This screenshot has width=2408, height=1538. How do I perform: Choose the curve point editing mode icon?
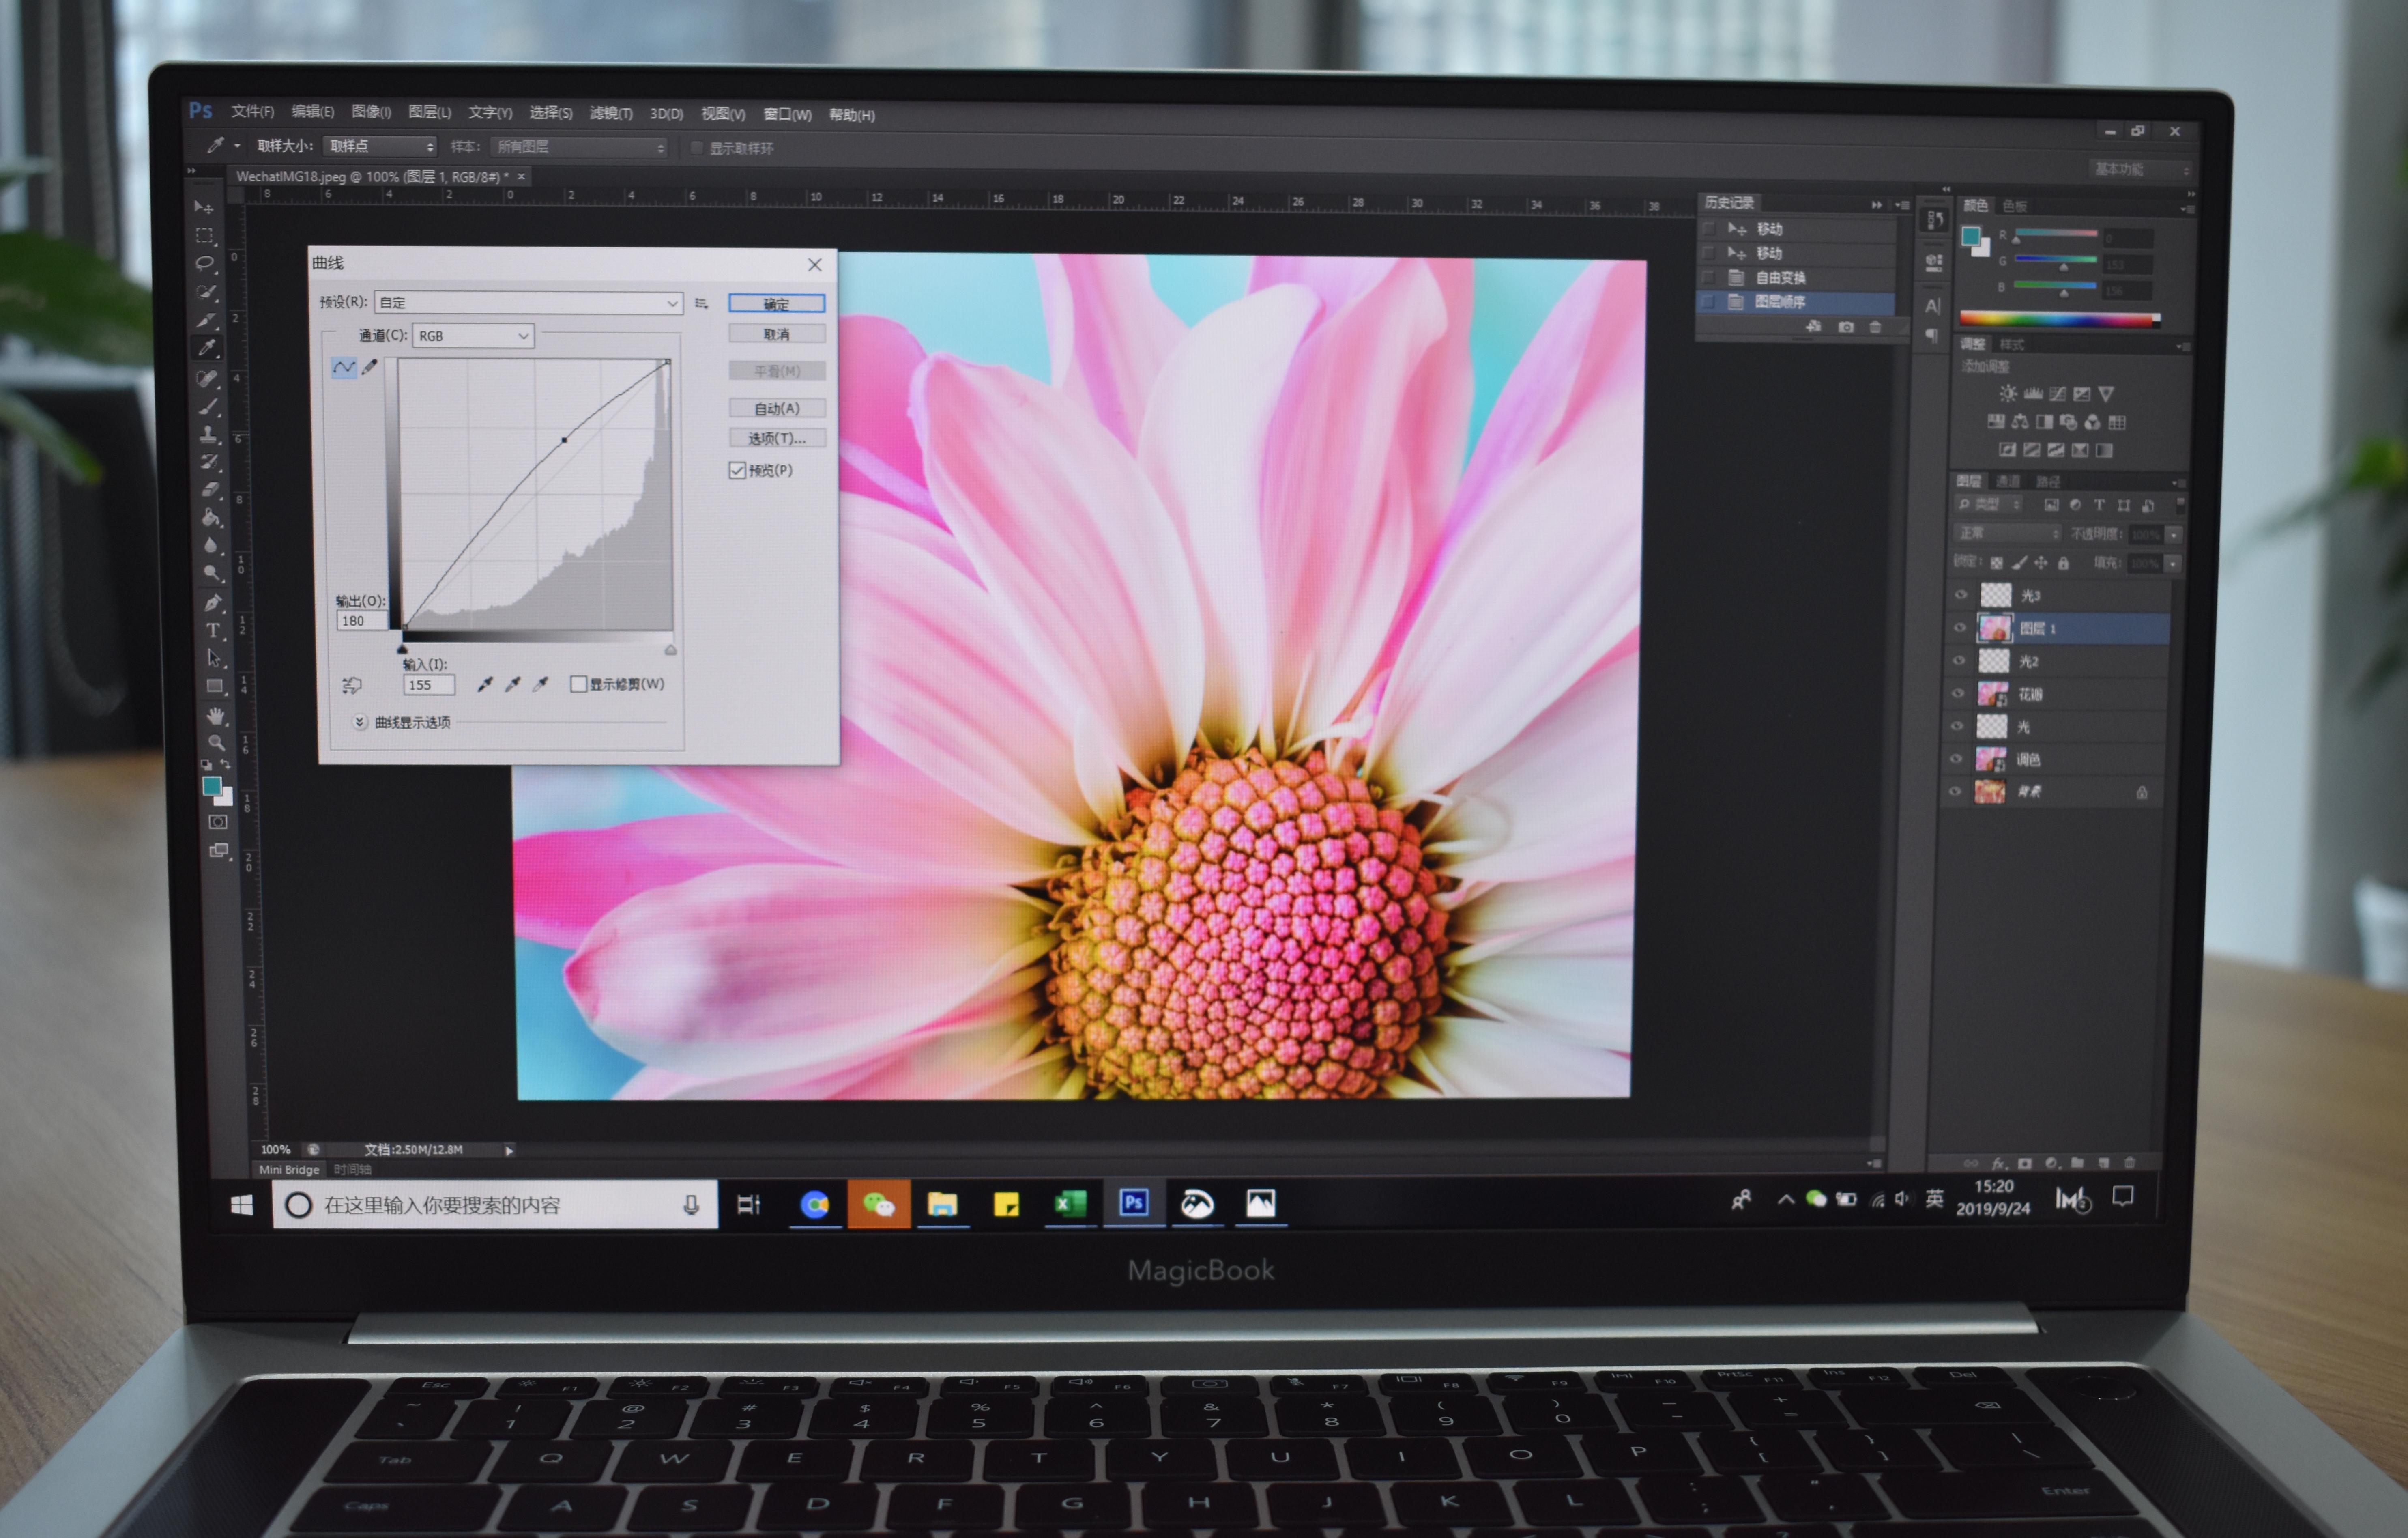(343, 368)
